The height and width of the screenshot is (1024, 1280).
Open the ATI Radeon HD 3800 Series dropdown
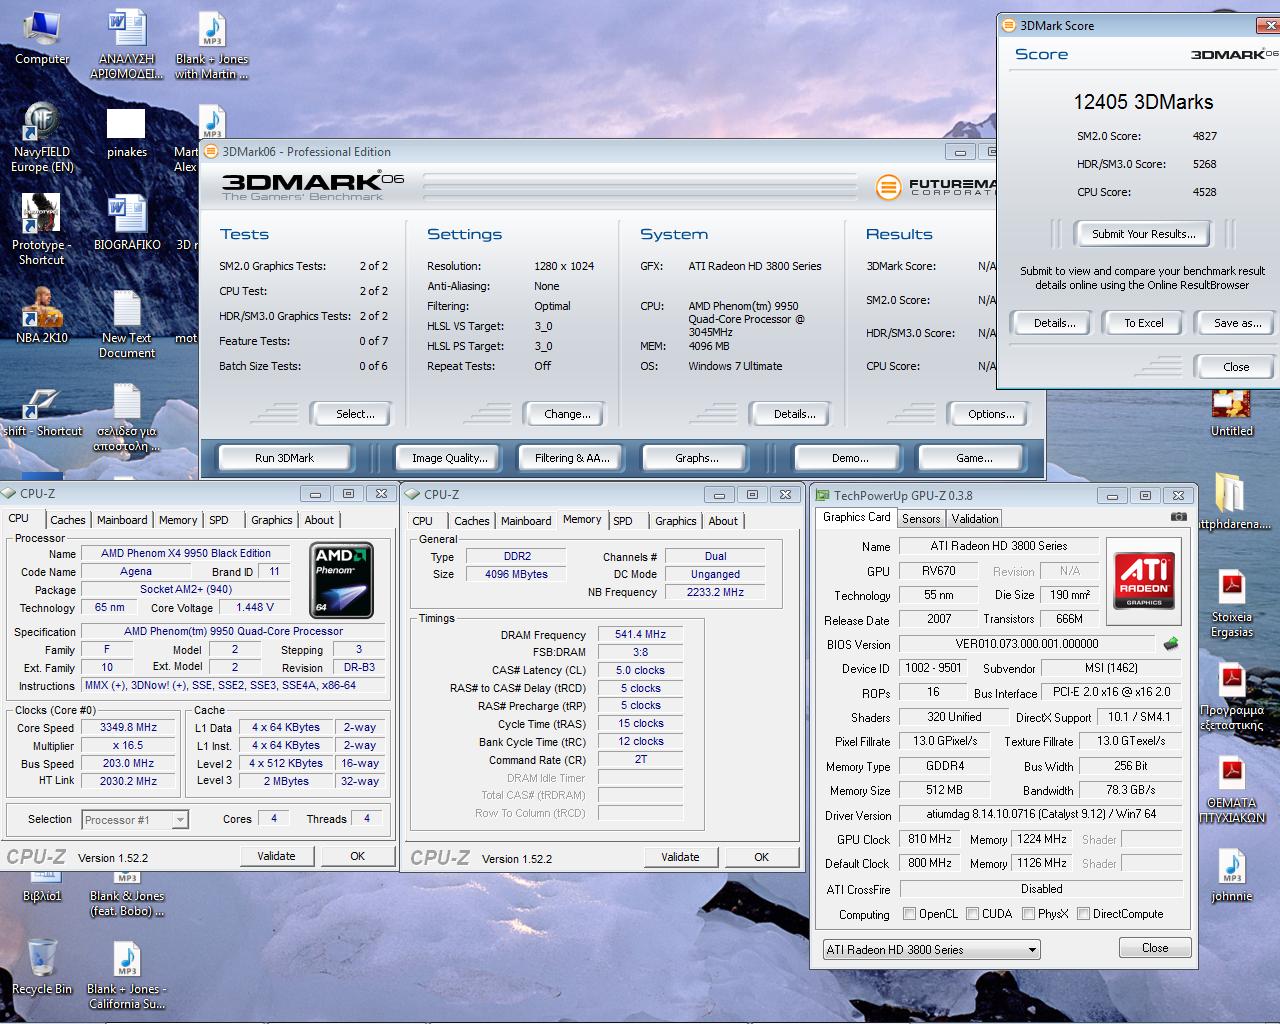(x=931, y=950)
